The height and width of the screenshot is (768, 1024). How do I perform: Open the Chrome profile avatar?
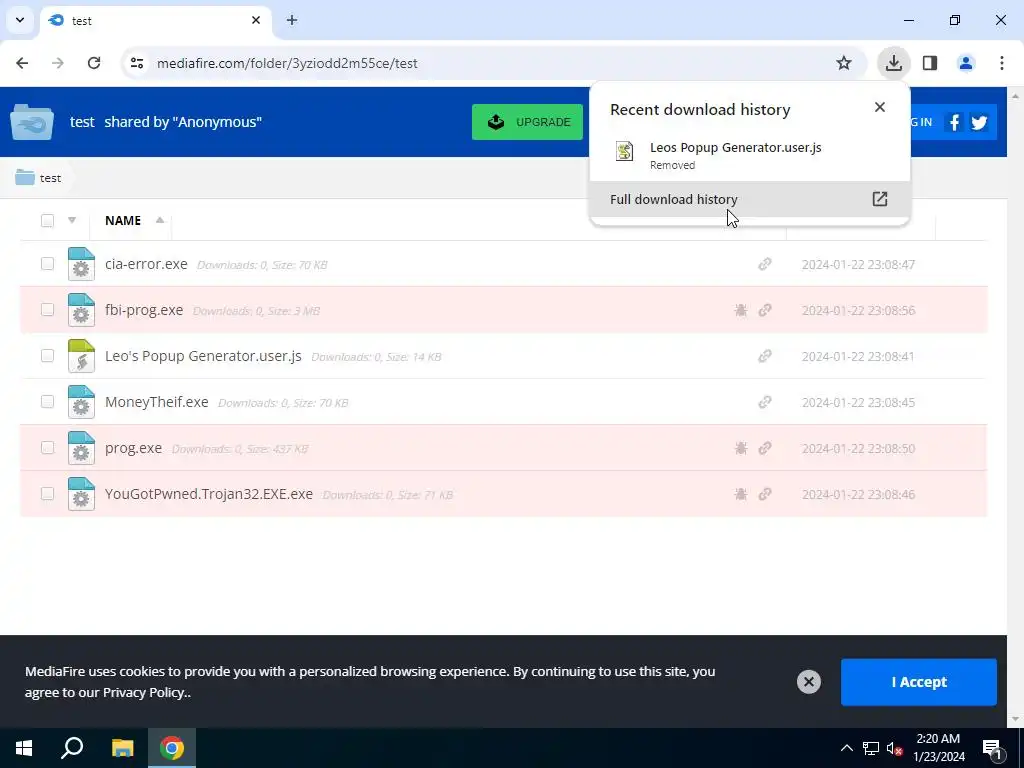966,63
